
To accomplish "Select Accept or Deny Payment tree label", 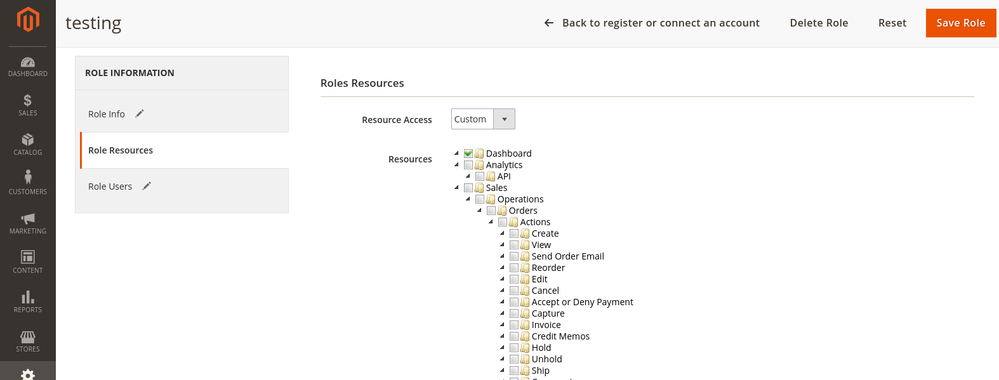I will click(582, 302).
